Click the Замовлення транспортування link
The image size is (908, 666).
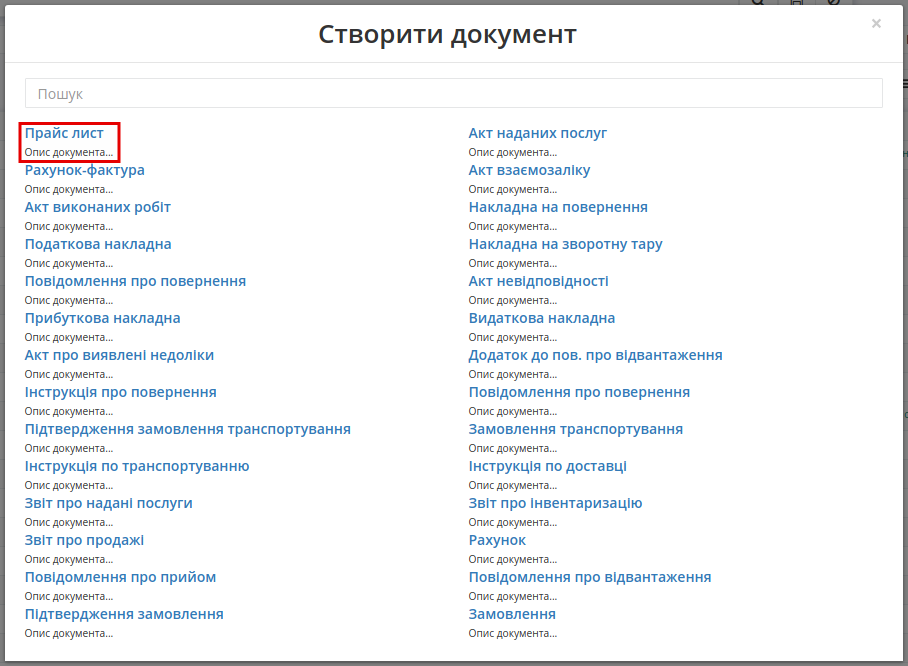[x=576, y=430]
